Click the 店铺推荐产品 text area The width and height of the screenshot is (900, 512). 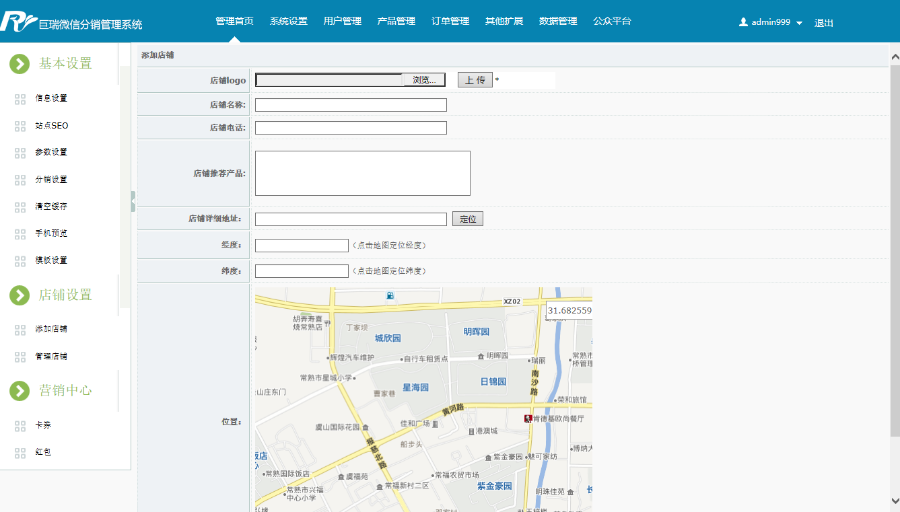(x=363, y=173)
